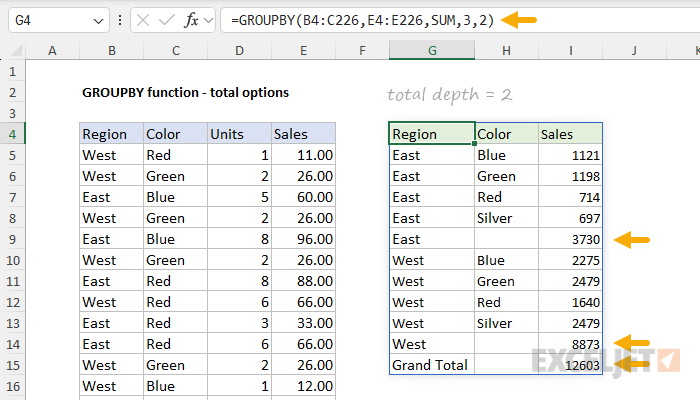Viewport: 700px width, 400px height.
Task: Click grand total value 12603
Action: coord(571,365)
